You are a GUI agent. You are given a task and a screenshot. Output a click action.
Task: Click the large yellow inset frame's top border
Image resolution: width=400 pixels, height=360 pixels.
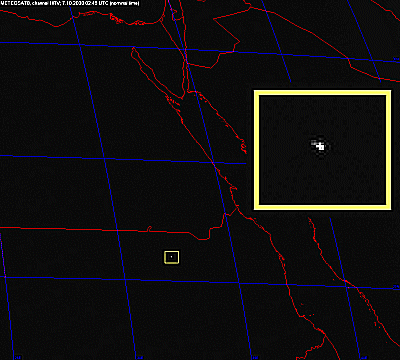322,92
